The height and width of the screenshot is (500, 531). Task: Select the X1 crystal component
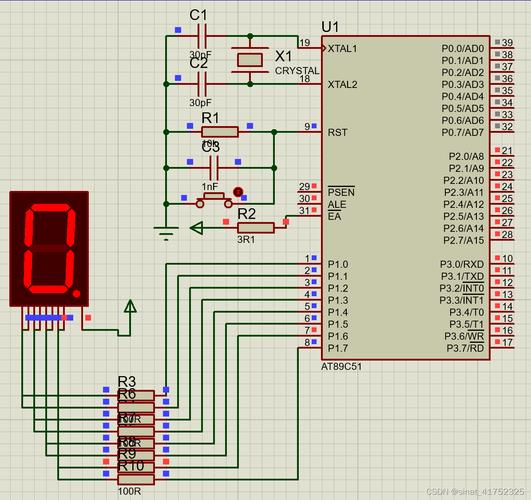250,60
